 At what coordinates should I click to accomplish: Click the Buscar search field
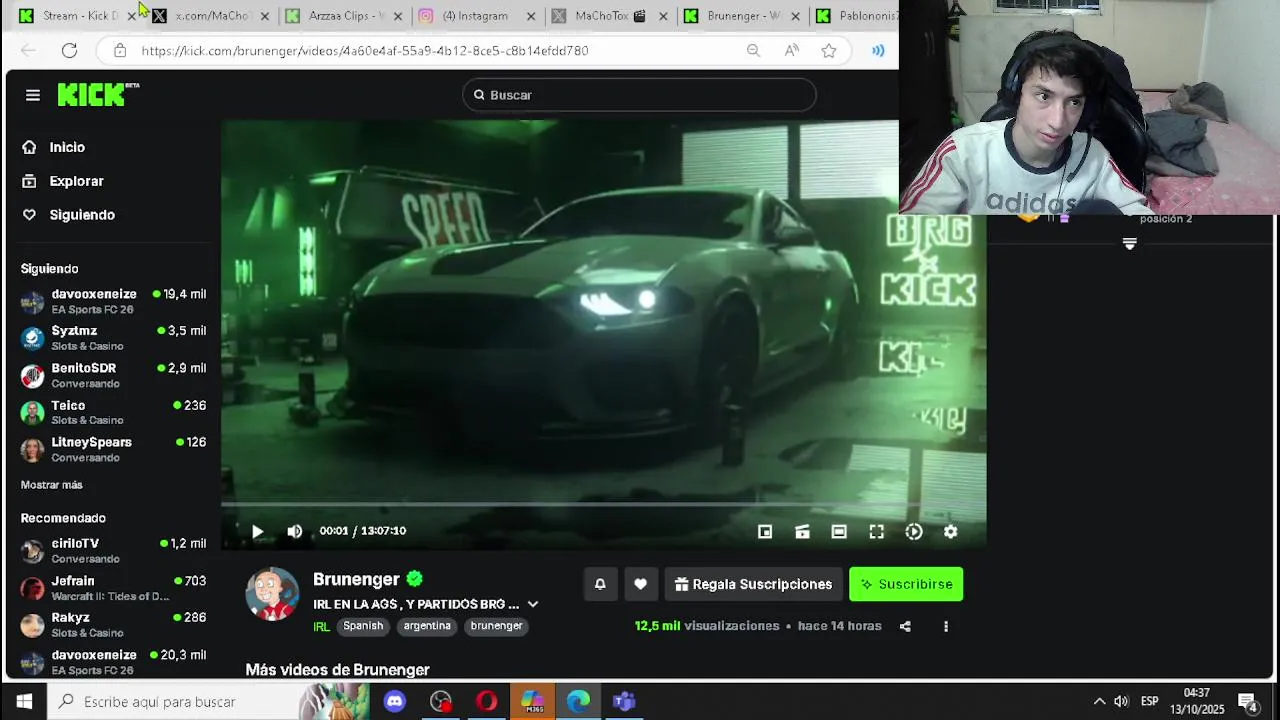pyautogui.click(x=640, y=95)
